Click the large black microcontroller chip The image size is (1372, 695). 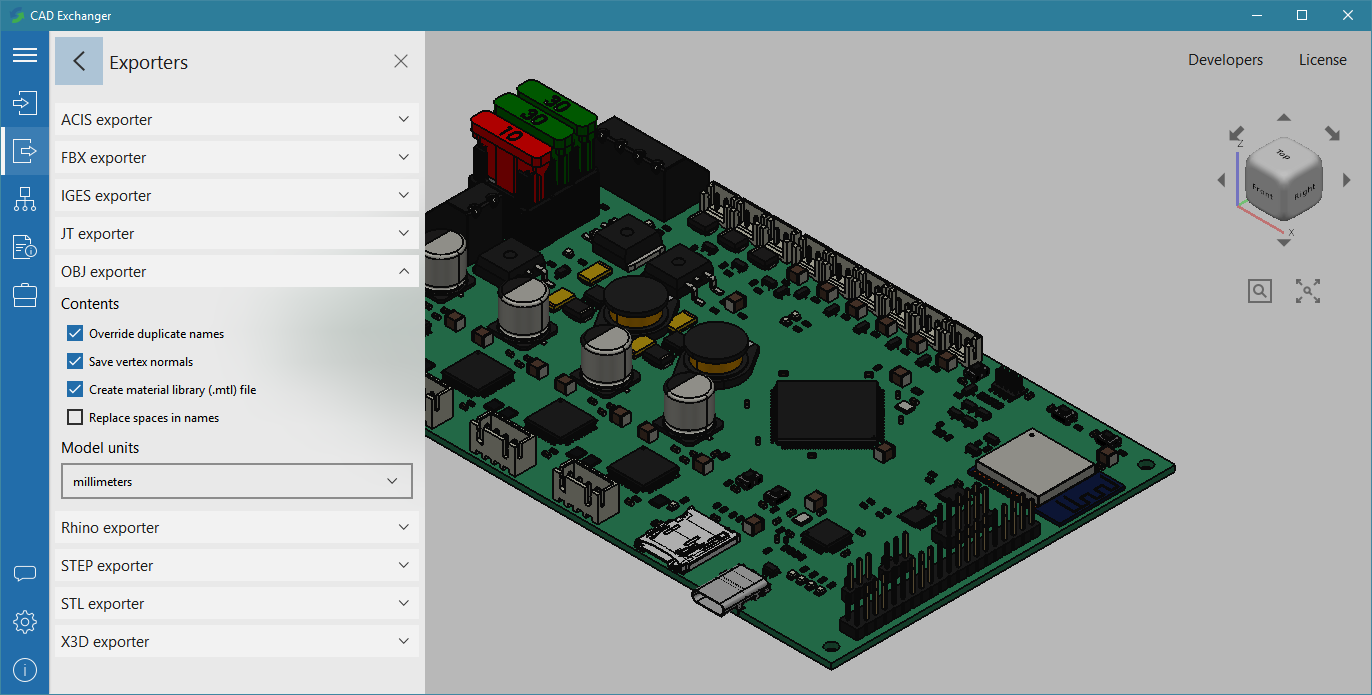[x=826, y=412]
